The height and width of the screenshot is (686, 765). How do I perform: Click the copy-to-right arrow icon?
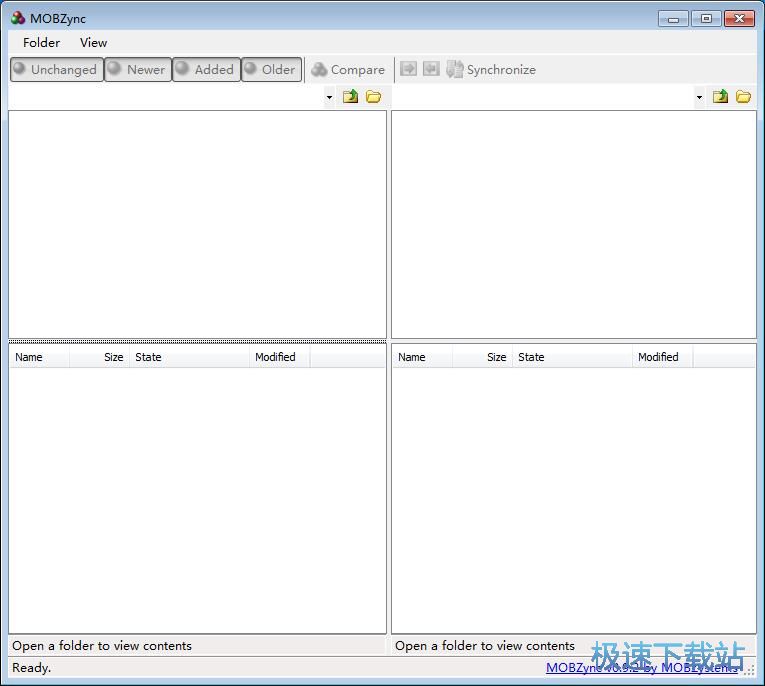click(408, 69)
